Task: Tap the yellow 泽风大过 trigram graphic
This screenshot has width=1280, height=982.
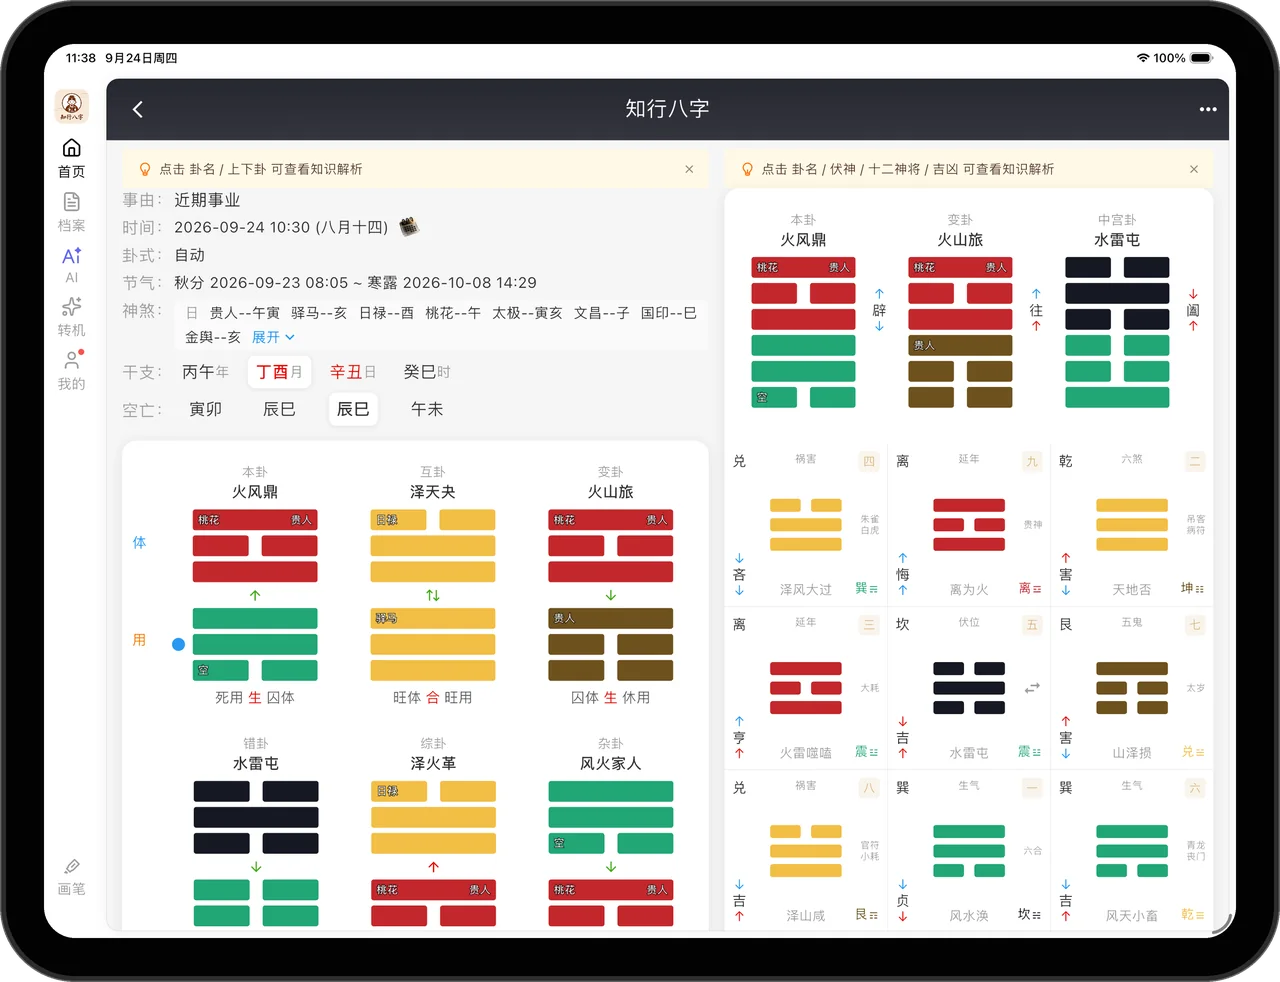Action: pos(806,525)
